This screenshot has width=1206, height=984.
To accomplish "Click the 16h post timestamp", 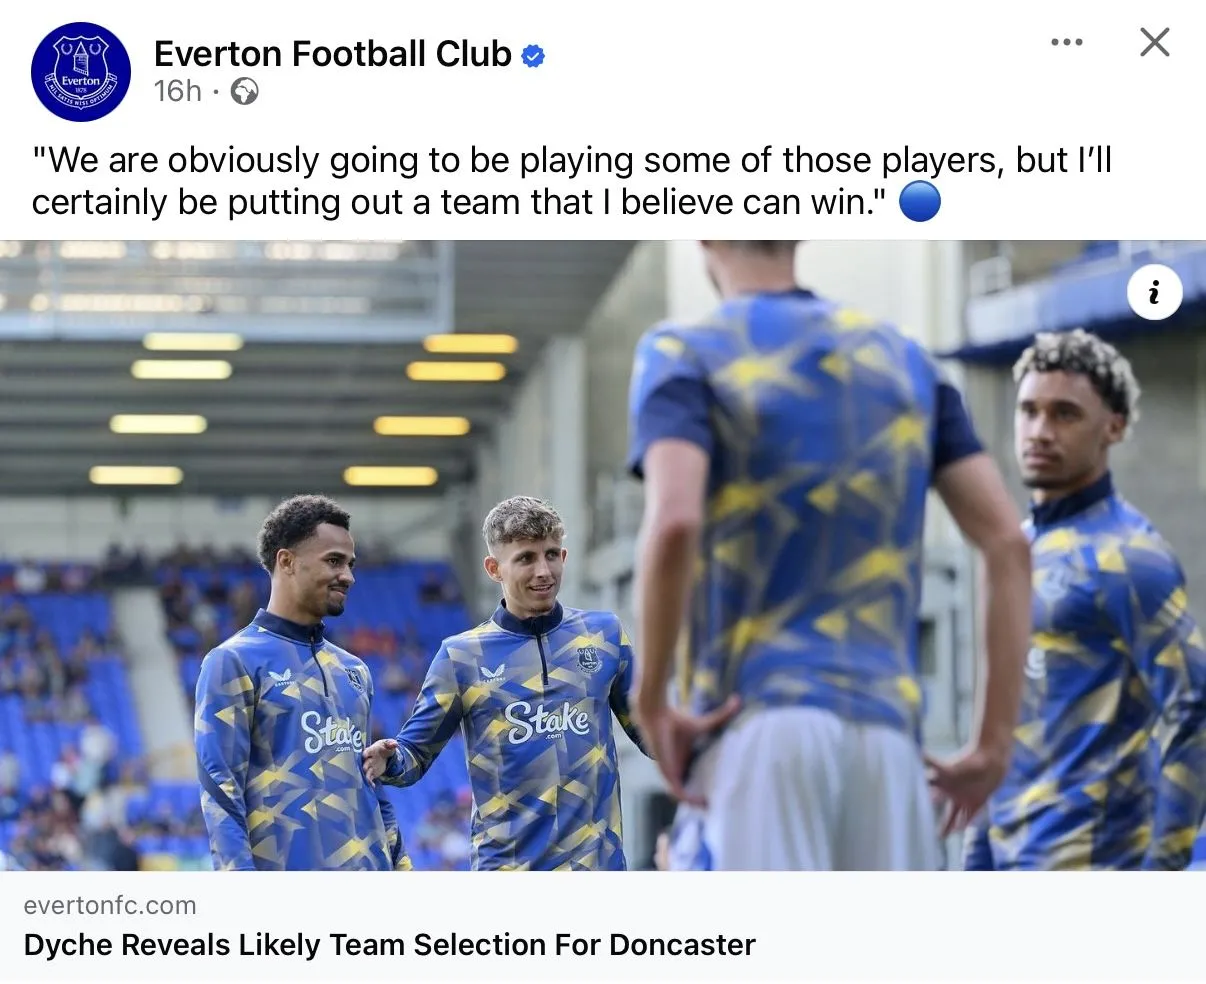I will [x=177, y=92].
